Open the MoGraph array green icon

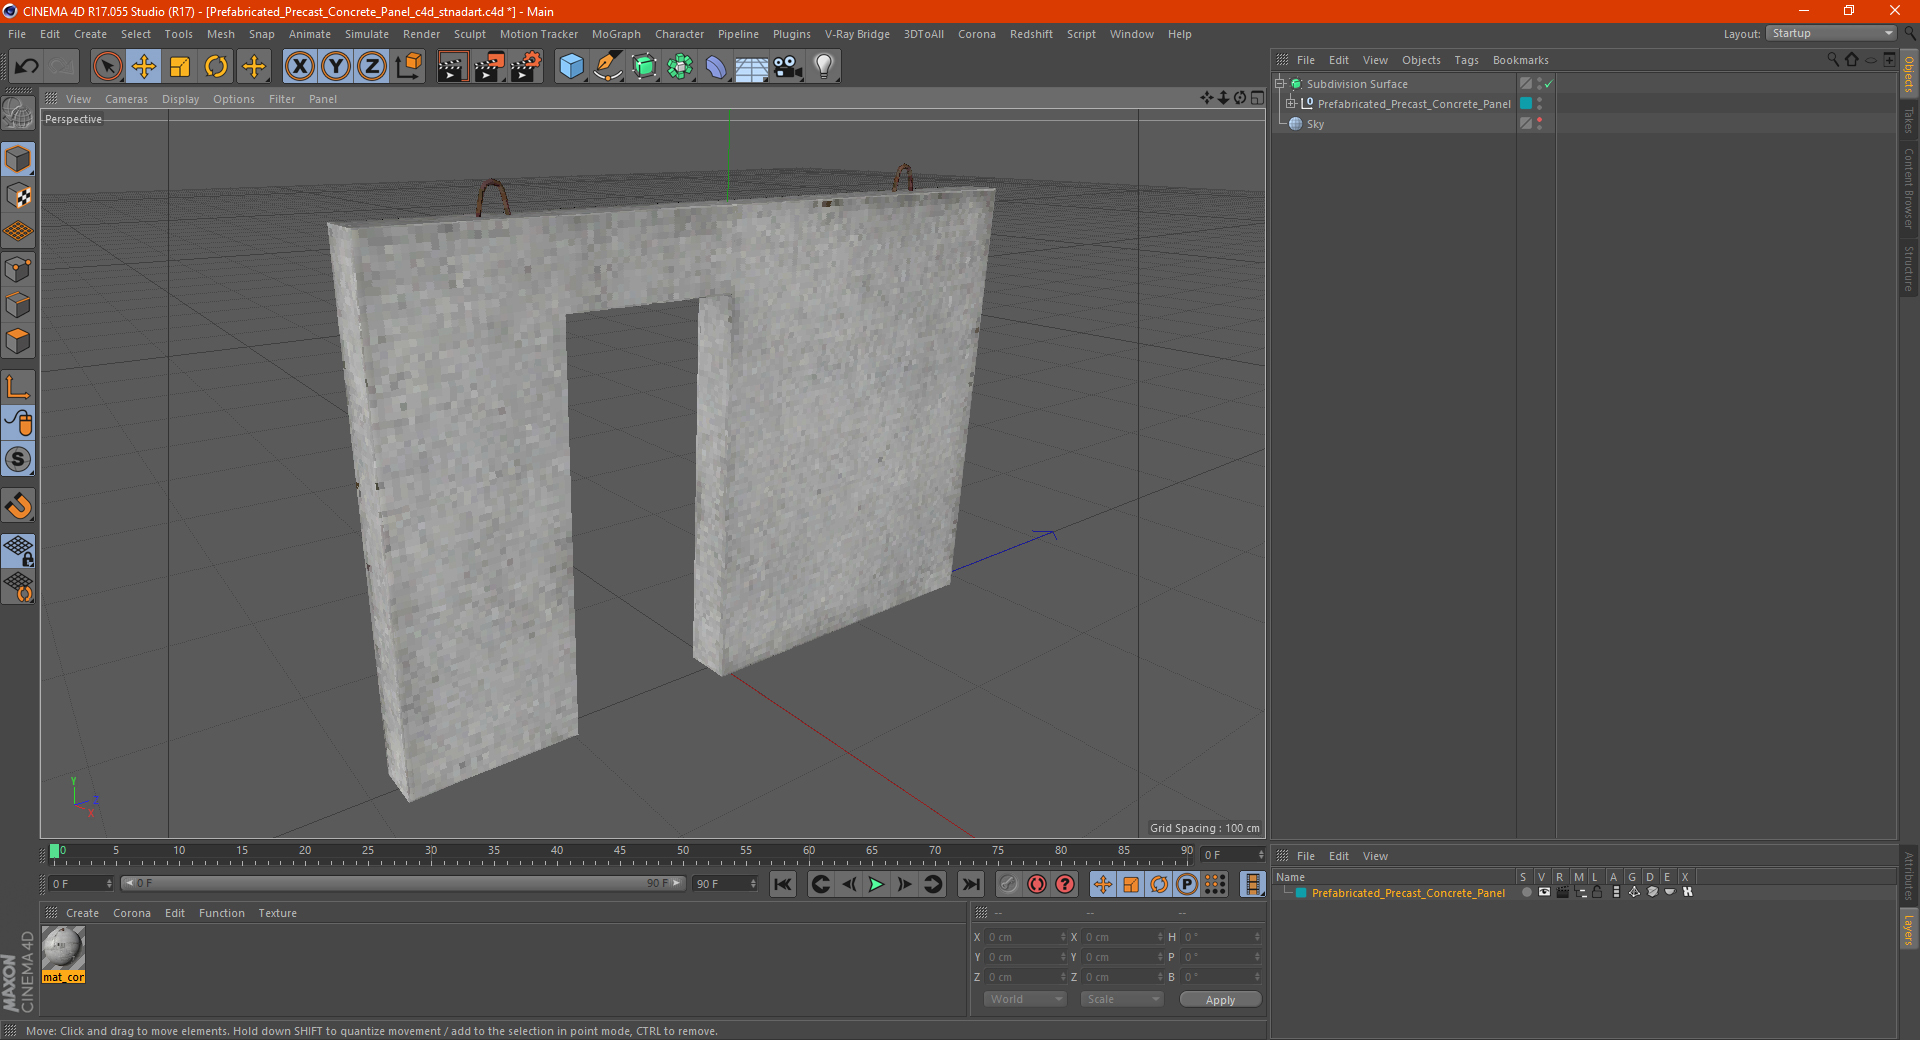pos(680,67)
